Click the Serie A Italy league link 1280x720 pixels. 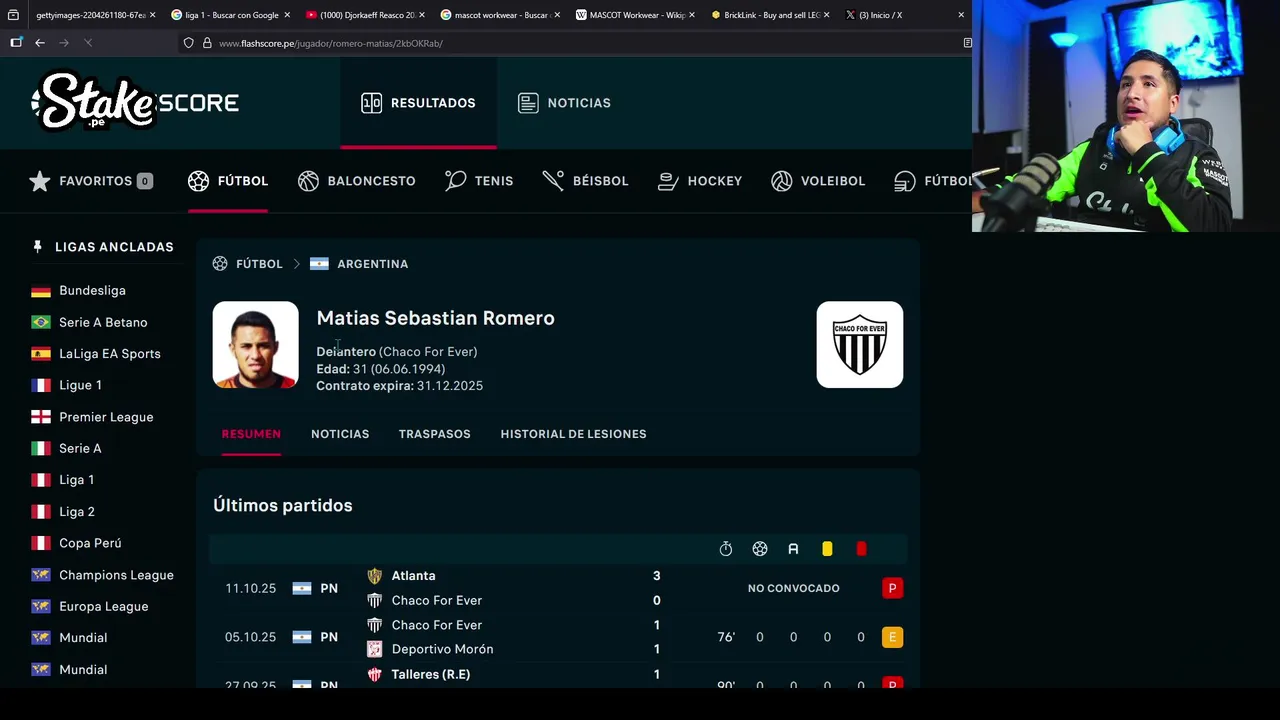coord(80,449)
